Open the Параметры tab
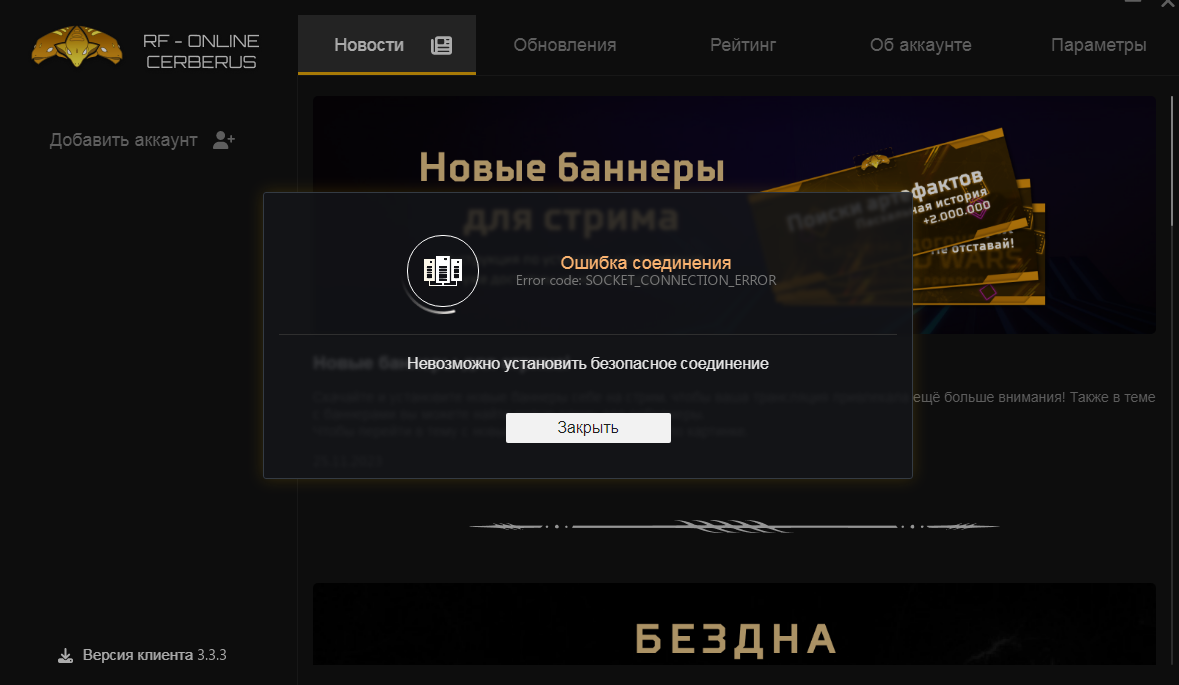1179x685 pixels. [1099, 45]
